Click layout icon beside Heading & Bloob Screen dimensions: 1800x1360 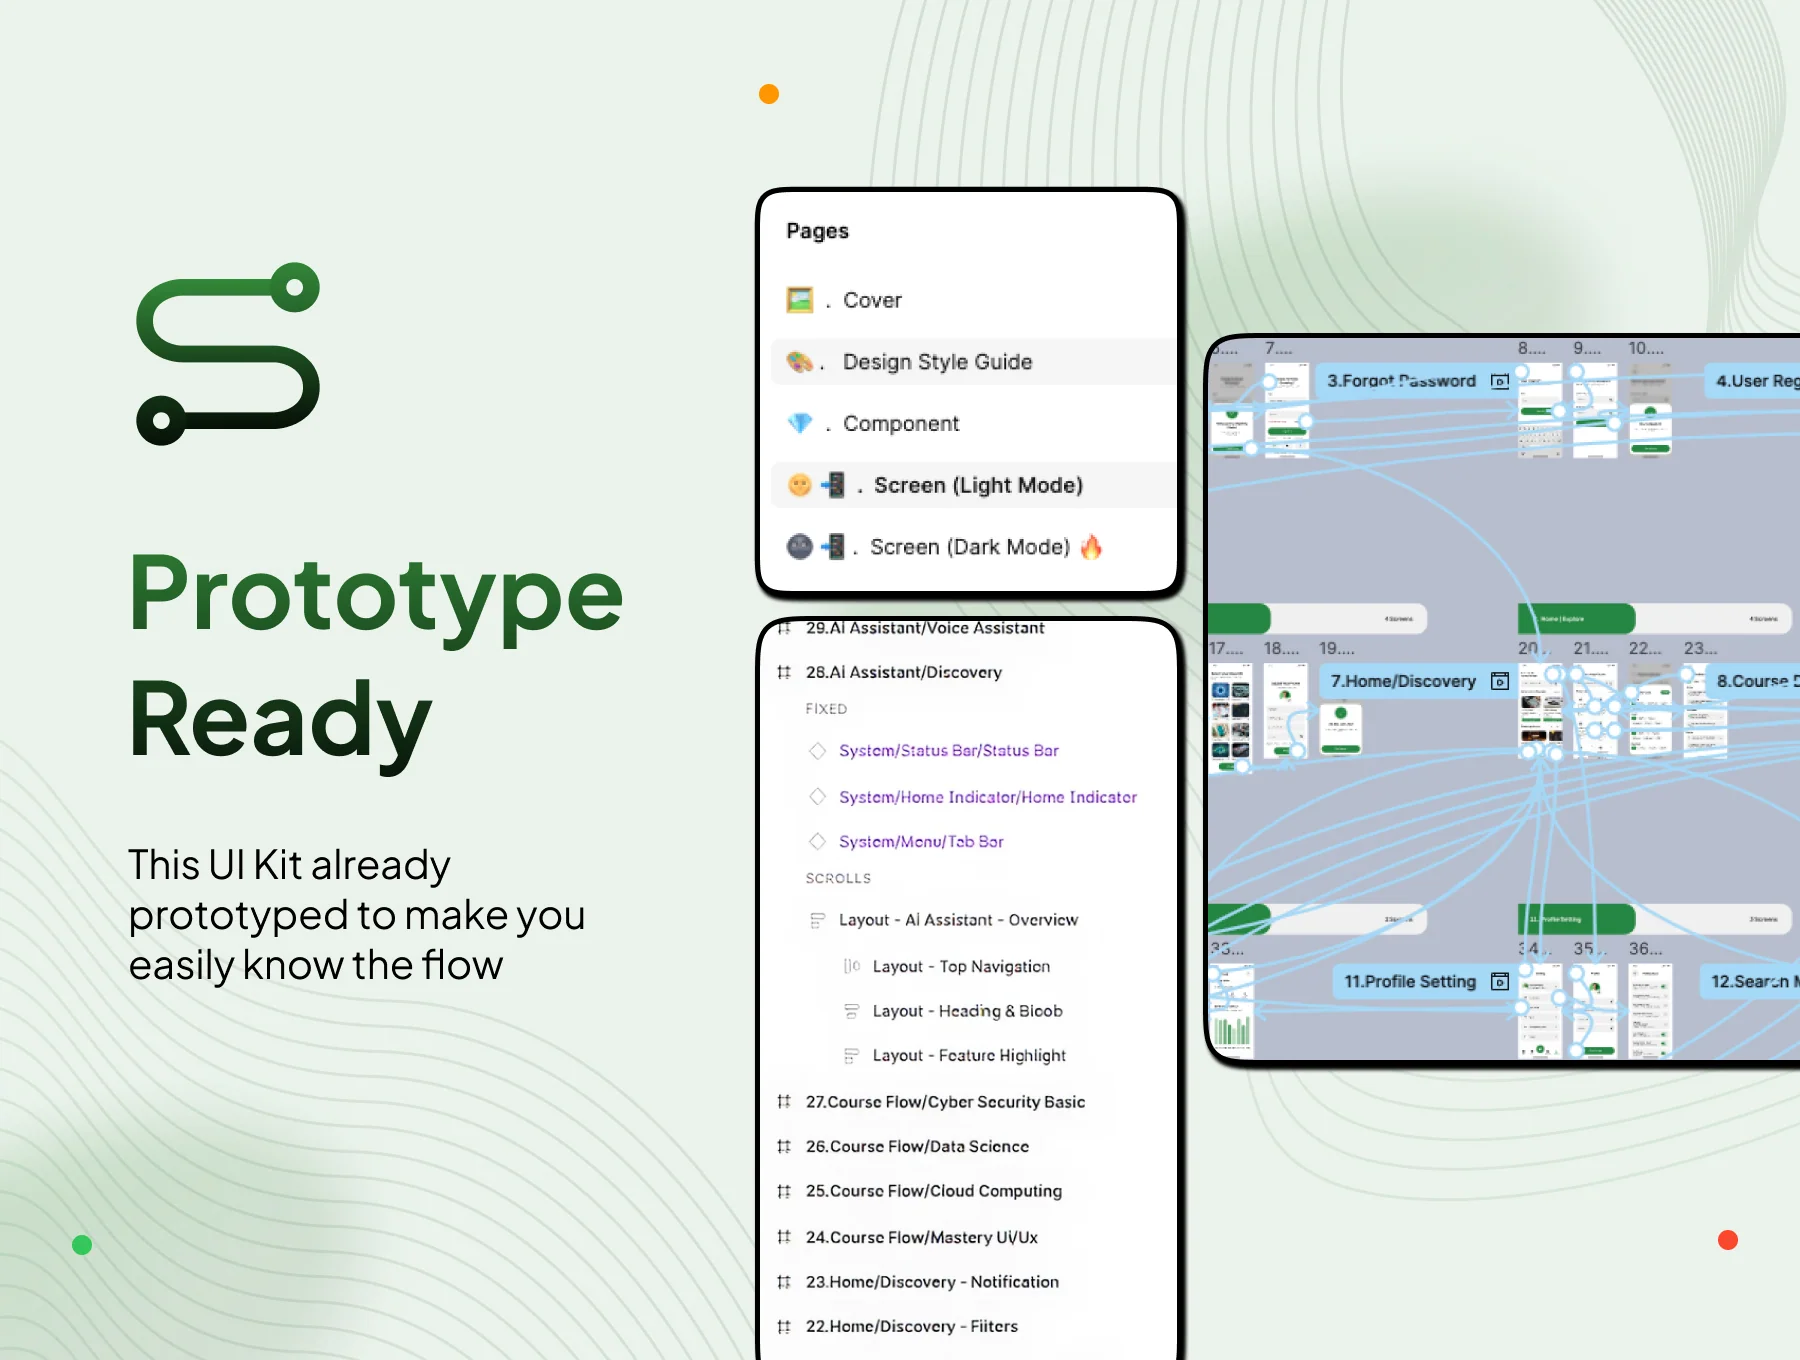point(852,1011)
